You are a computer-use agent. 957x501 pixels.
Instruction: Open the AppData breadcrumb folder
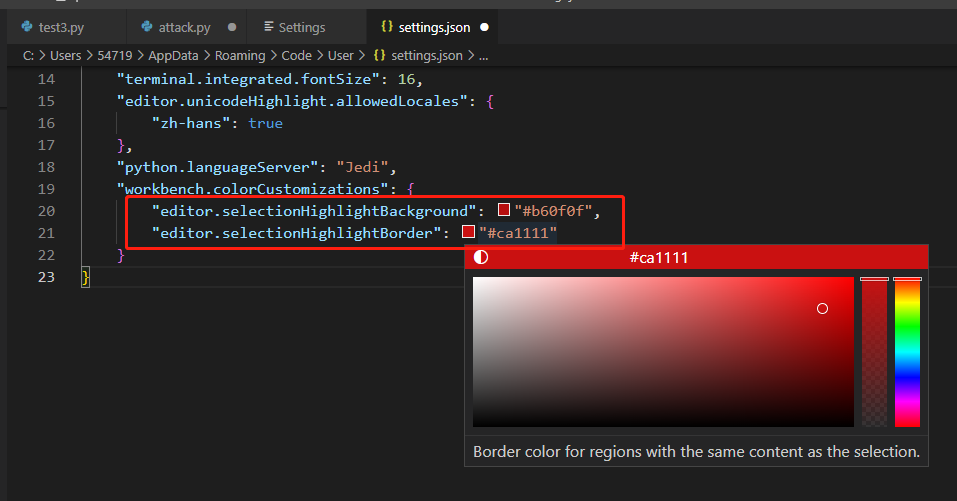(x=173, y=56)
